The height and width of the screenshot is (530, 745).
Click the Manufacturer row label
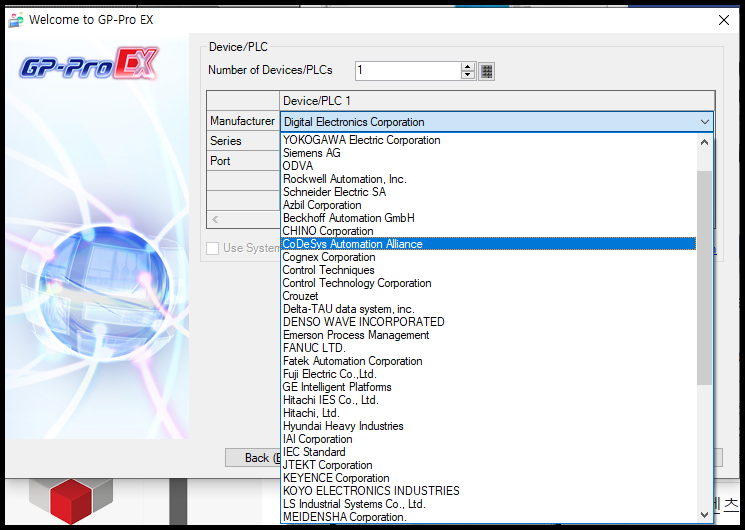coord(243,121)
